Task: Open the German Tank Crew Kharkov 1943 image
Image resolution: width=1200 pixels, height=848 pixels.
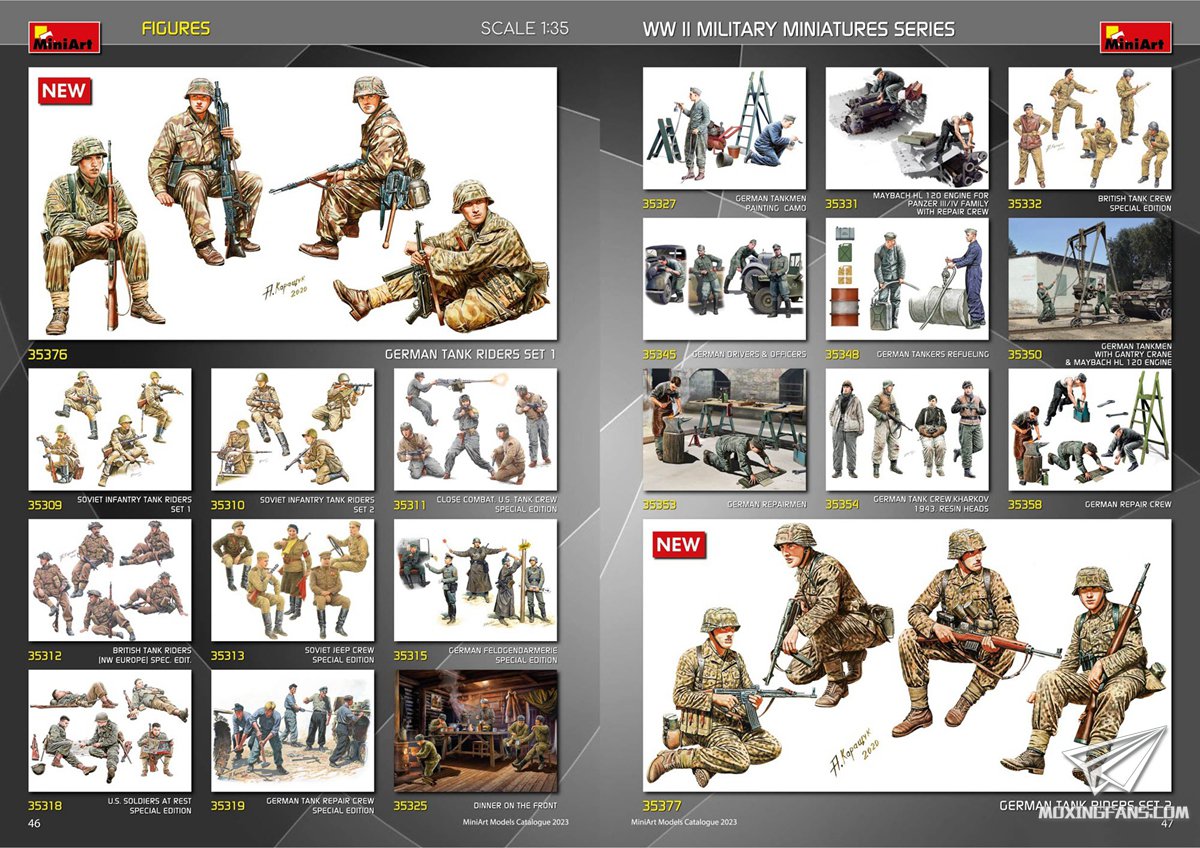Action: pos(907,430)
